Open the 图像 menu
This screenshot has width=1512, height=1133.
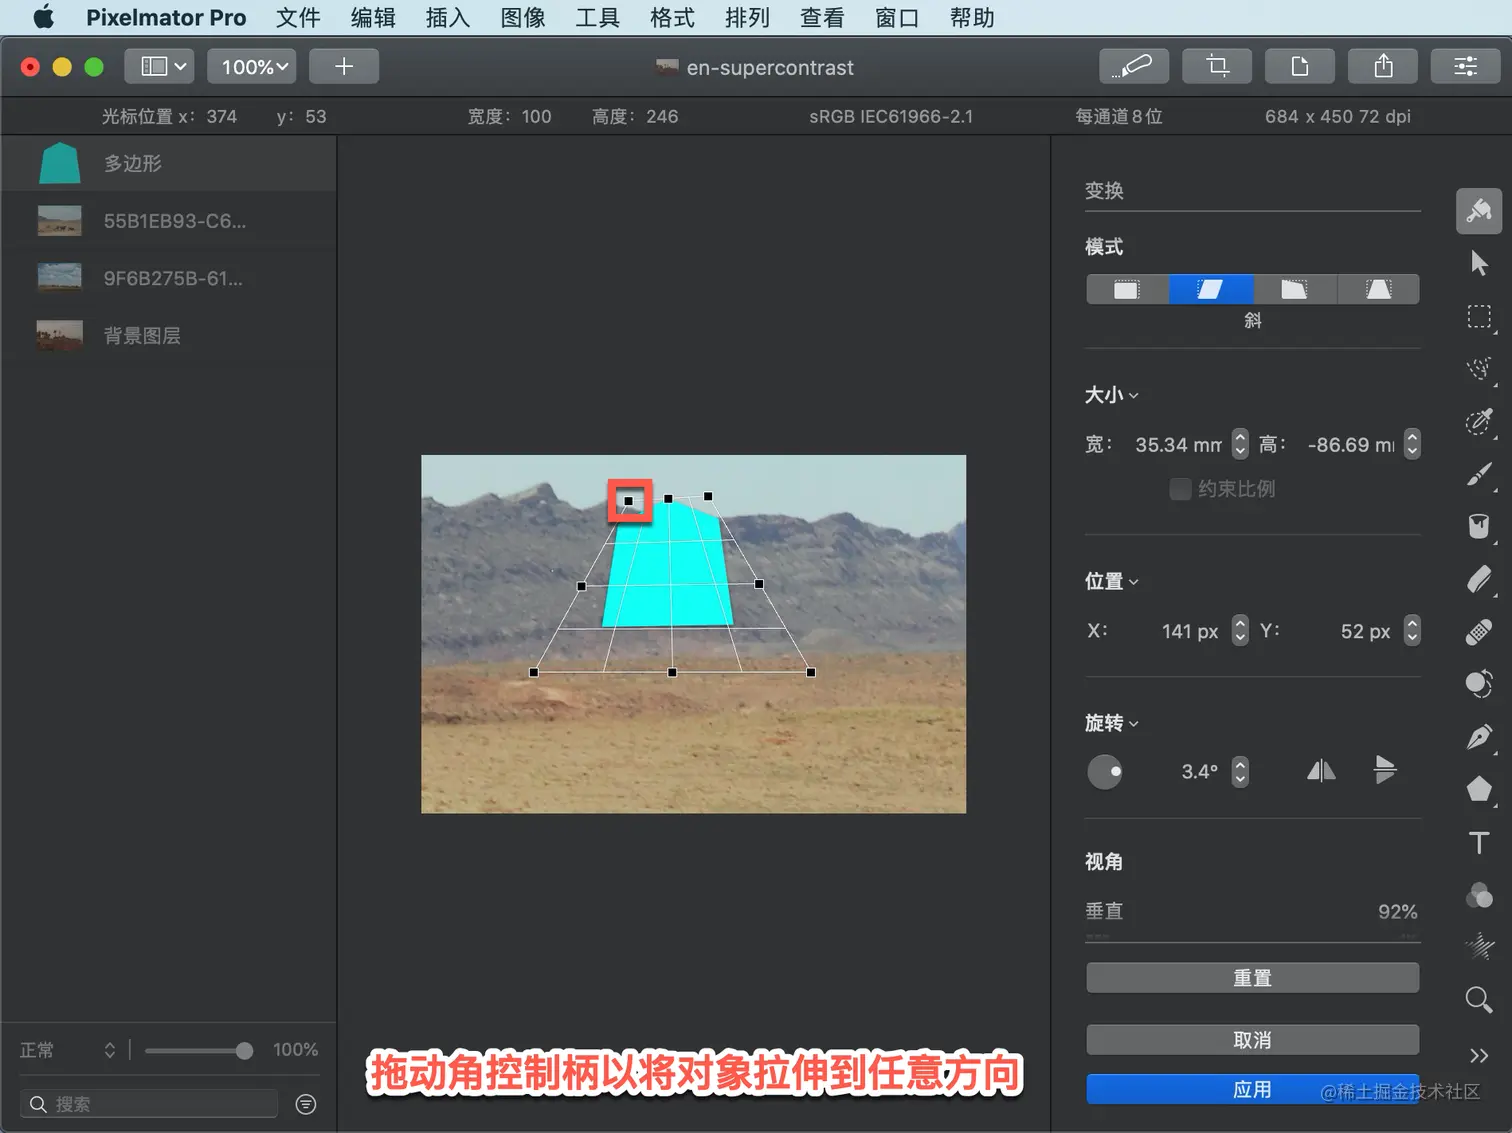pyautogui.click(x=523, y=17)
